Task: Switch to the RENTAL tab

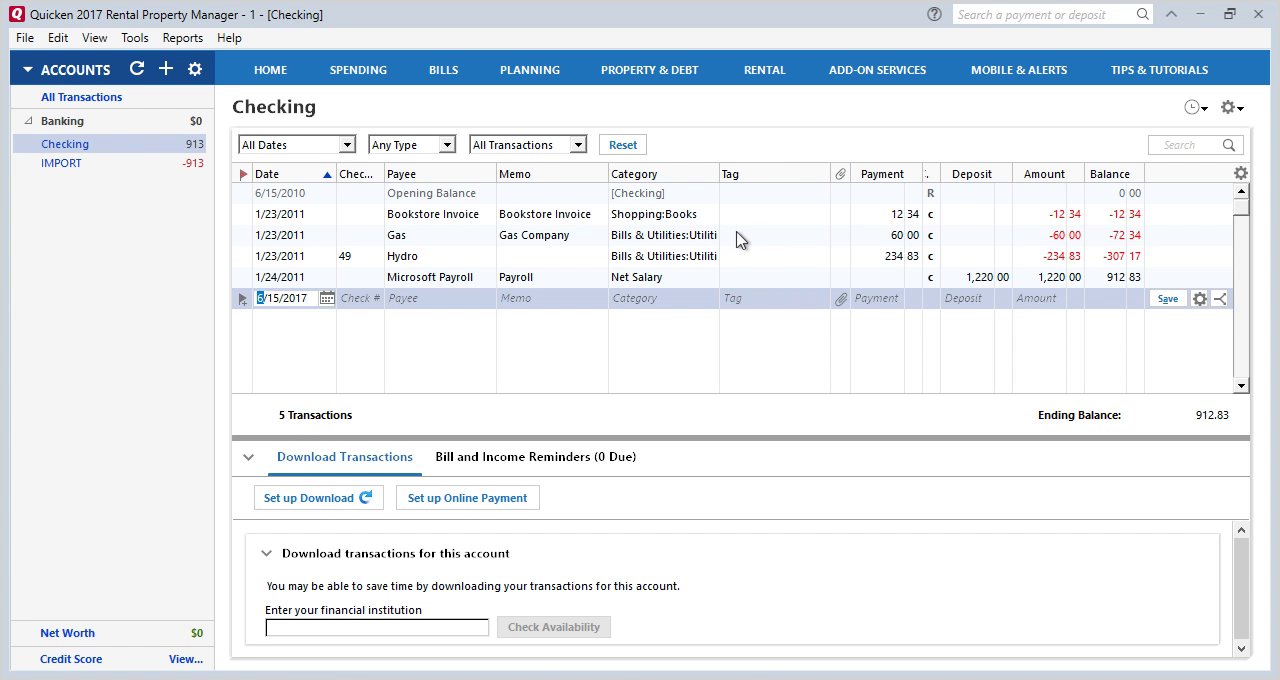Action: tap(764, 70)
